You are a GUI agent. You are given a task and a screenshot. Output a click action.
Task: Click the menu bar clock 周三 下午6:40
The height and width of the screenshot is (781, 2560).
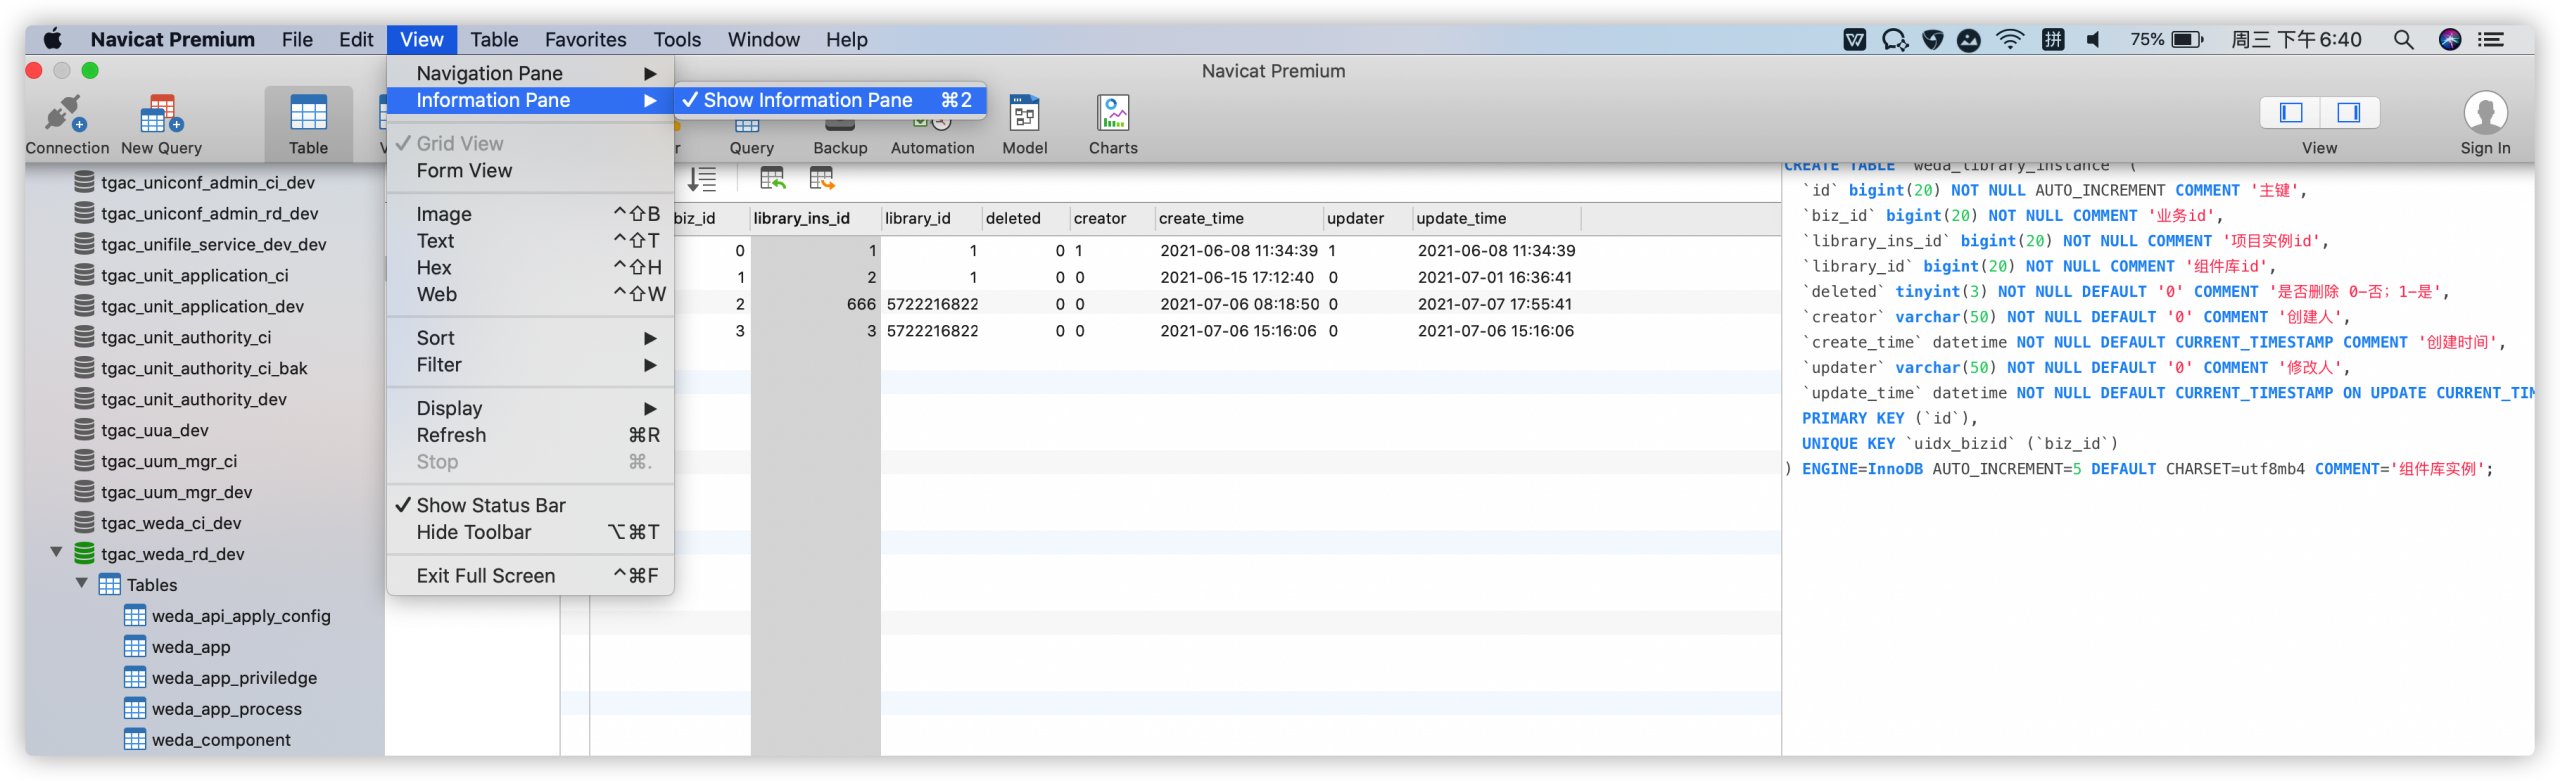(x=2295, y=40)
